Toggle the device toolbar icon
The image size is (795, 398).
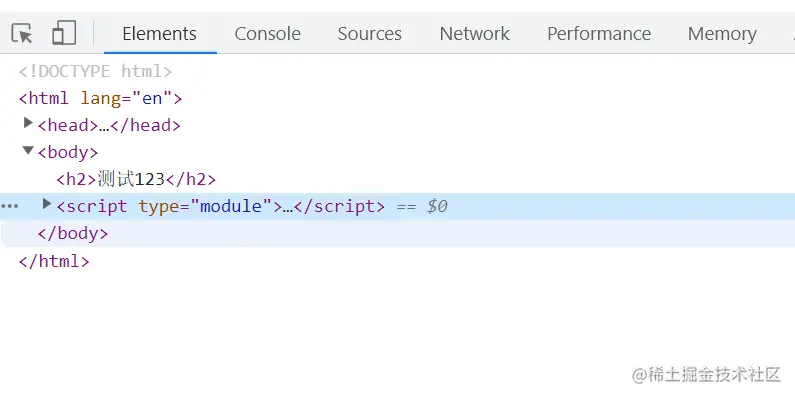point(64,33)
